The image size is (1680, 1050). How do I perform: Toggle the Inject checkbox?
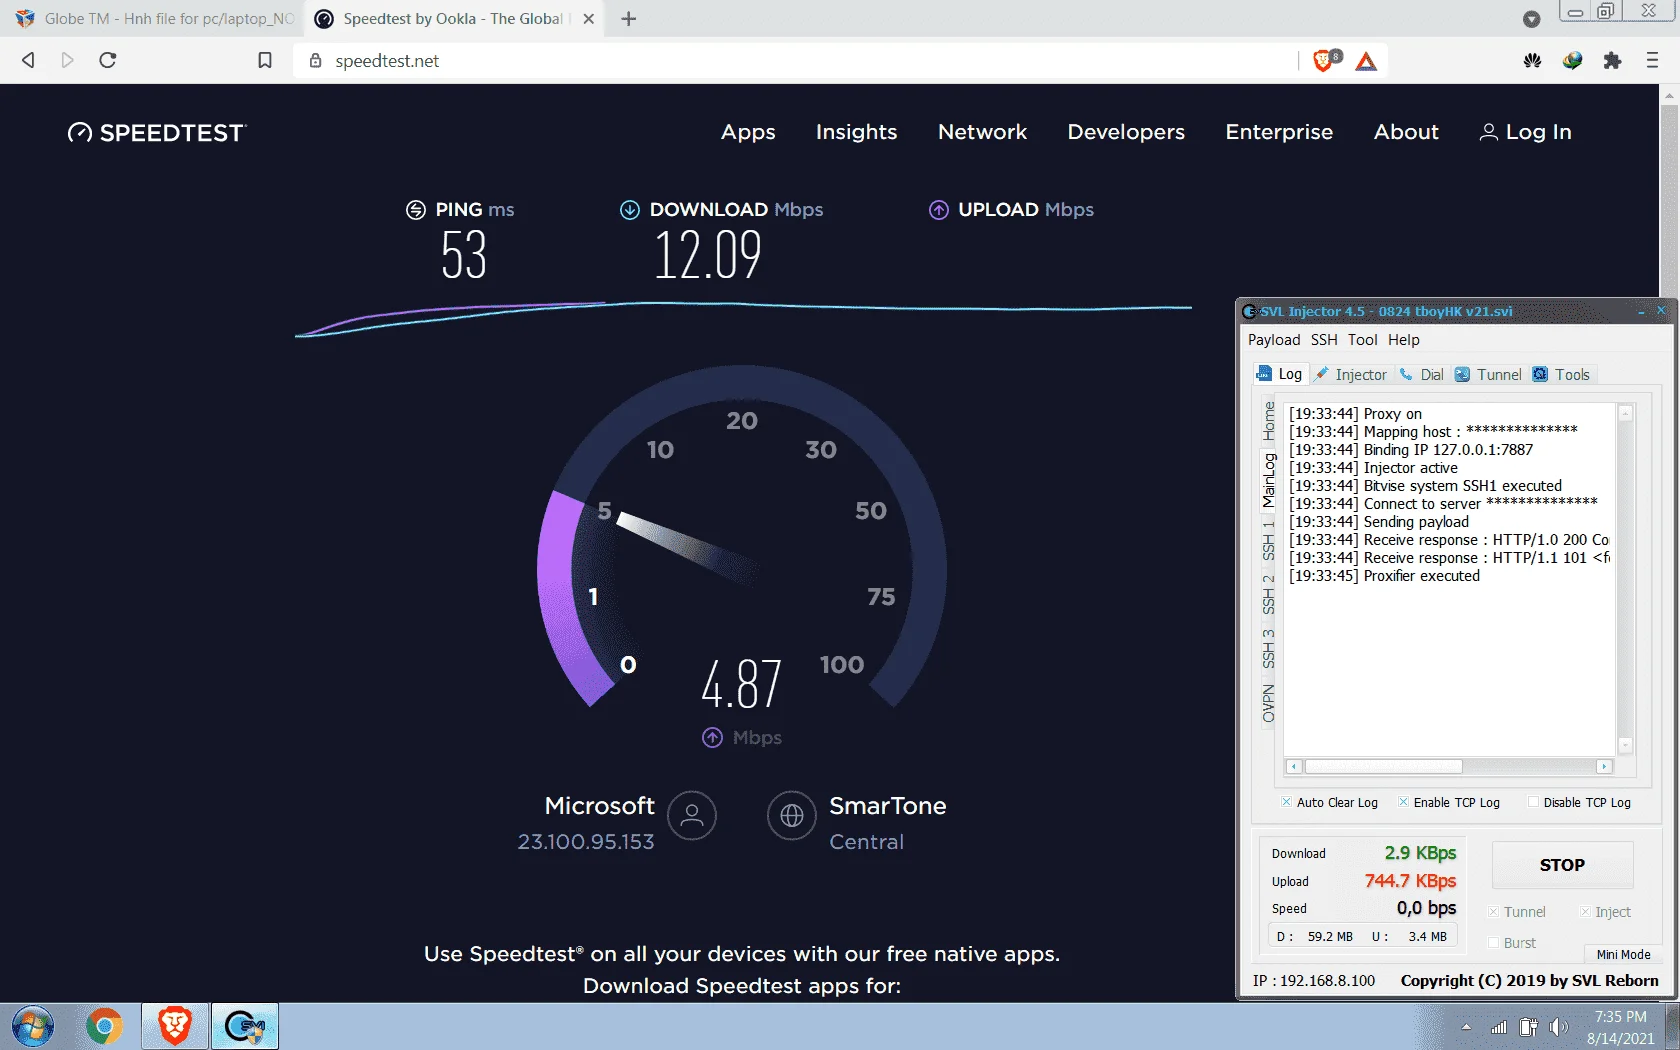[1585, 912]
